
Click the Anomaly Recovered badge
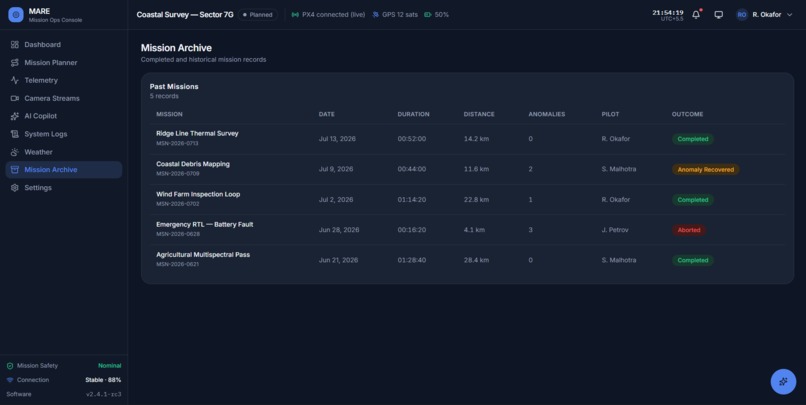click(705, 169)
